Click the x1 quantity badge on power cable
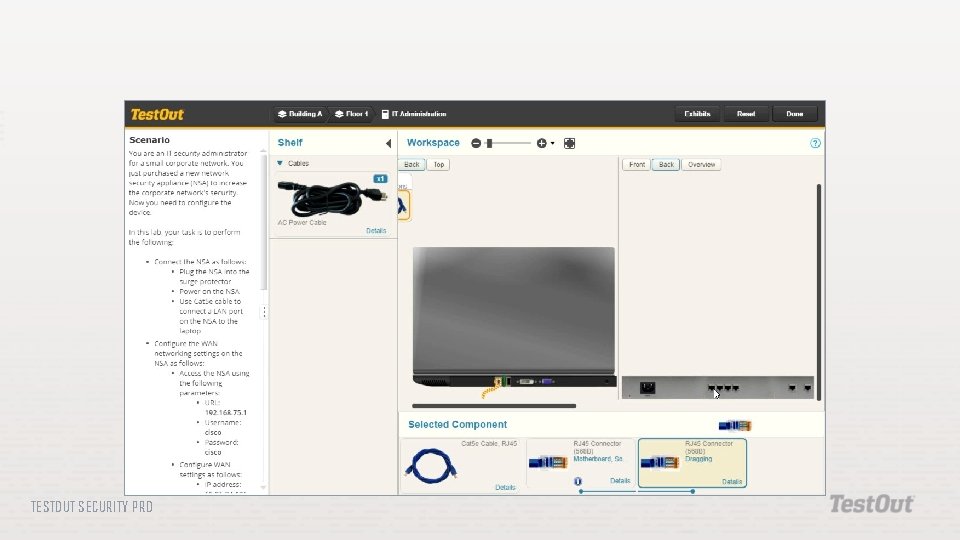 (380, 179)
